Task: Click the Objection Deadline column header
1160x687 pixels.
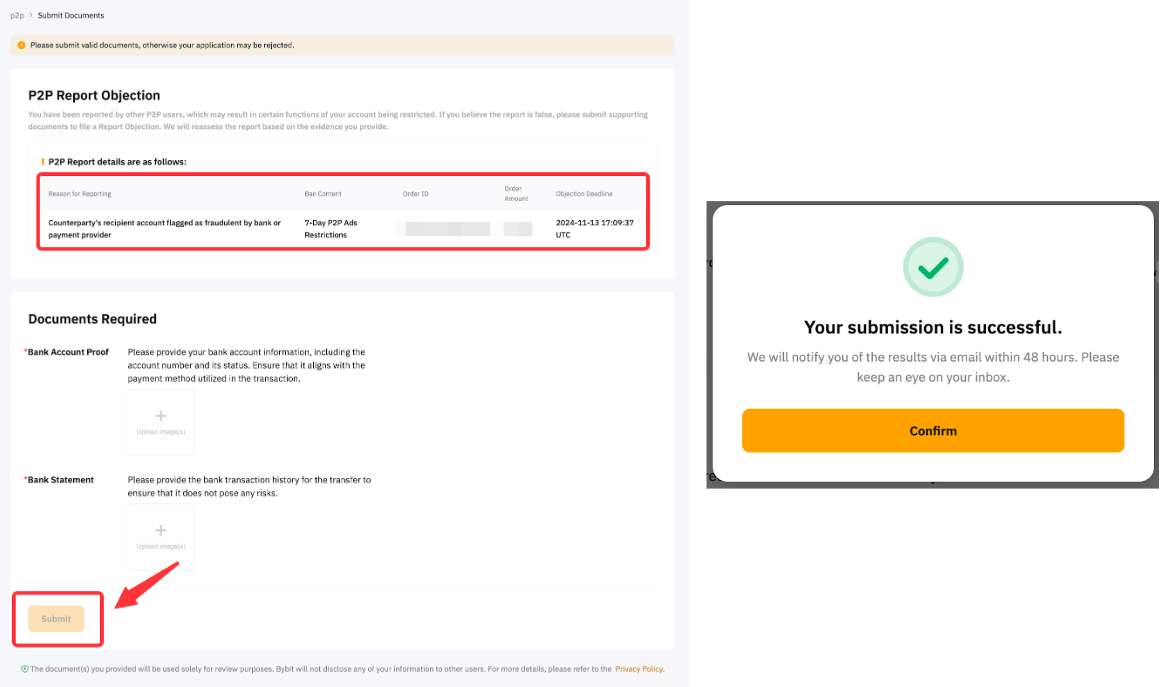Action: 584,193
